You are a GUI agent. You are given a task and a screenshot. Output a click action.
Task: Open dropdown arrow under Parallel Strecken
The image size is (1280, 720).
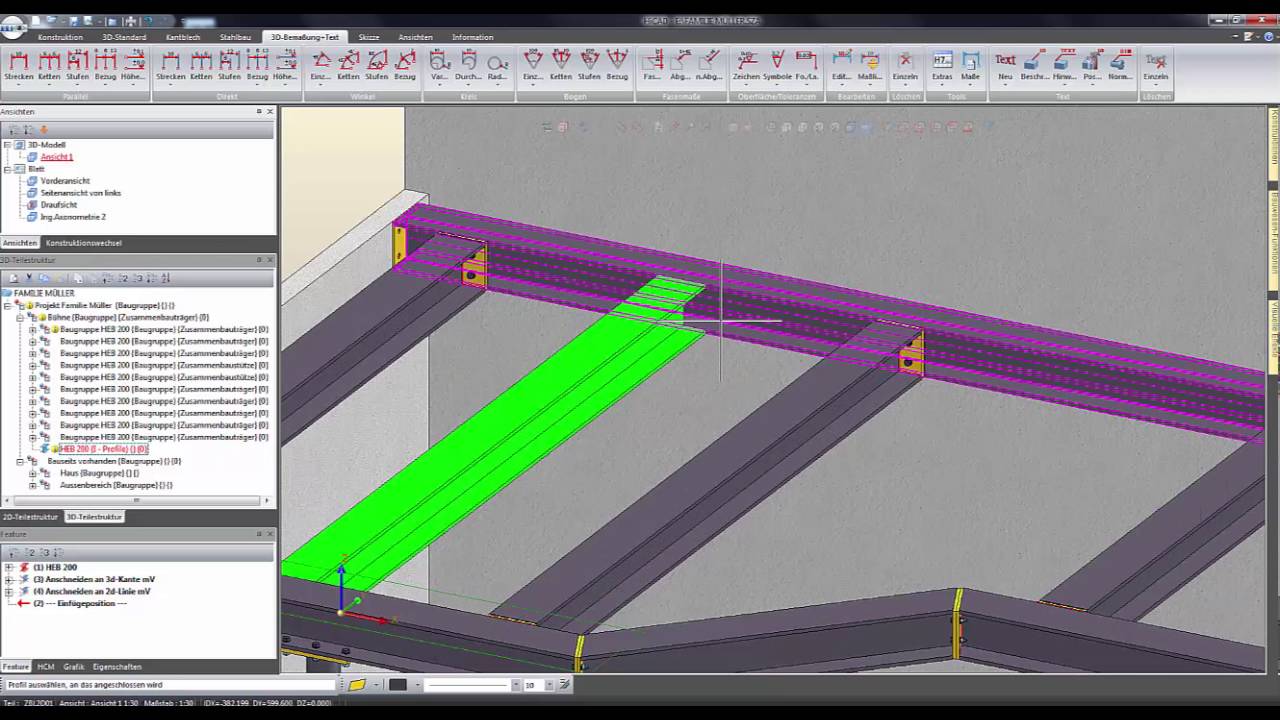point(19,85)
